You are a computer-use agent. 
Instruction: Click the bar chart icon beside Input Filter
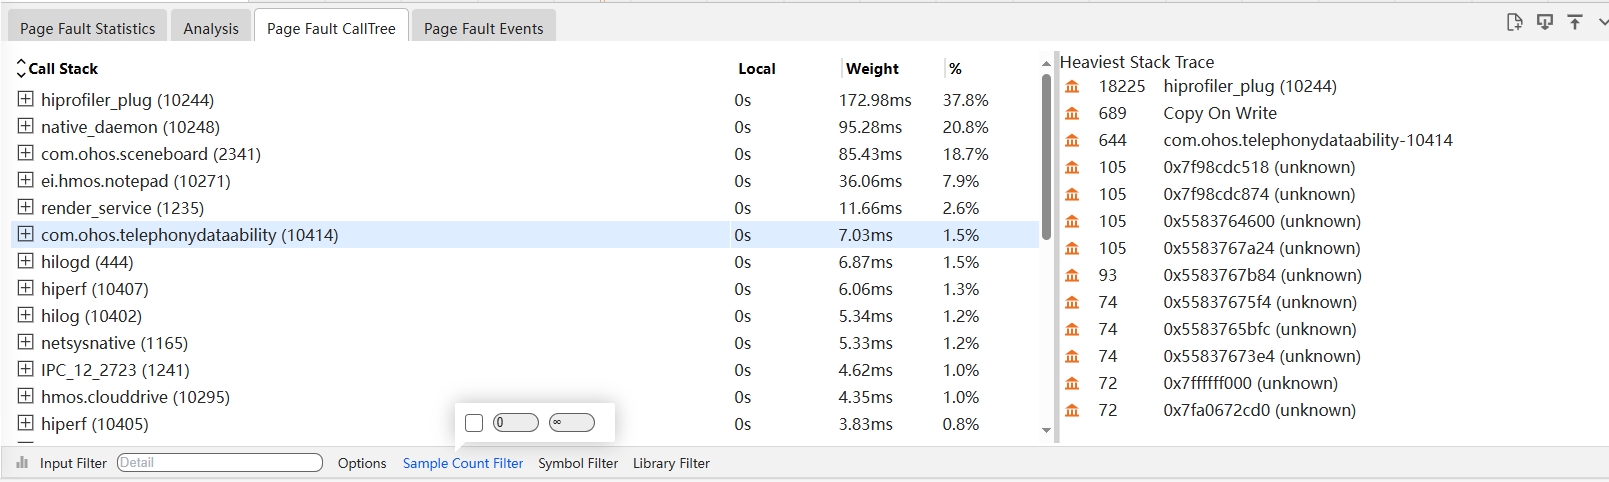pos(22,463)
